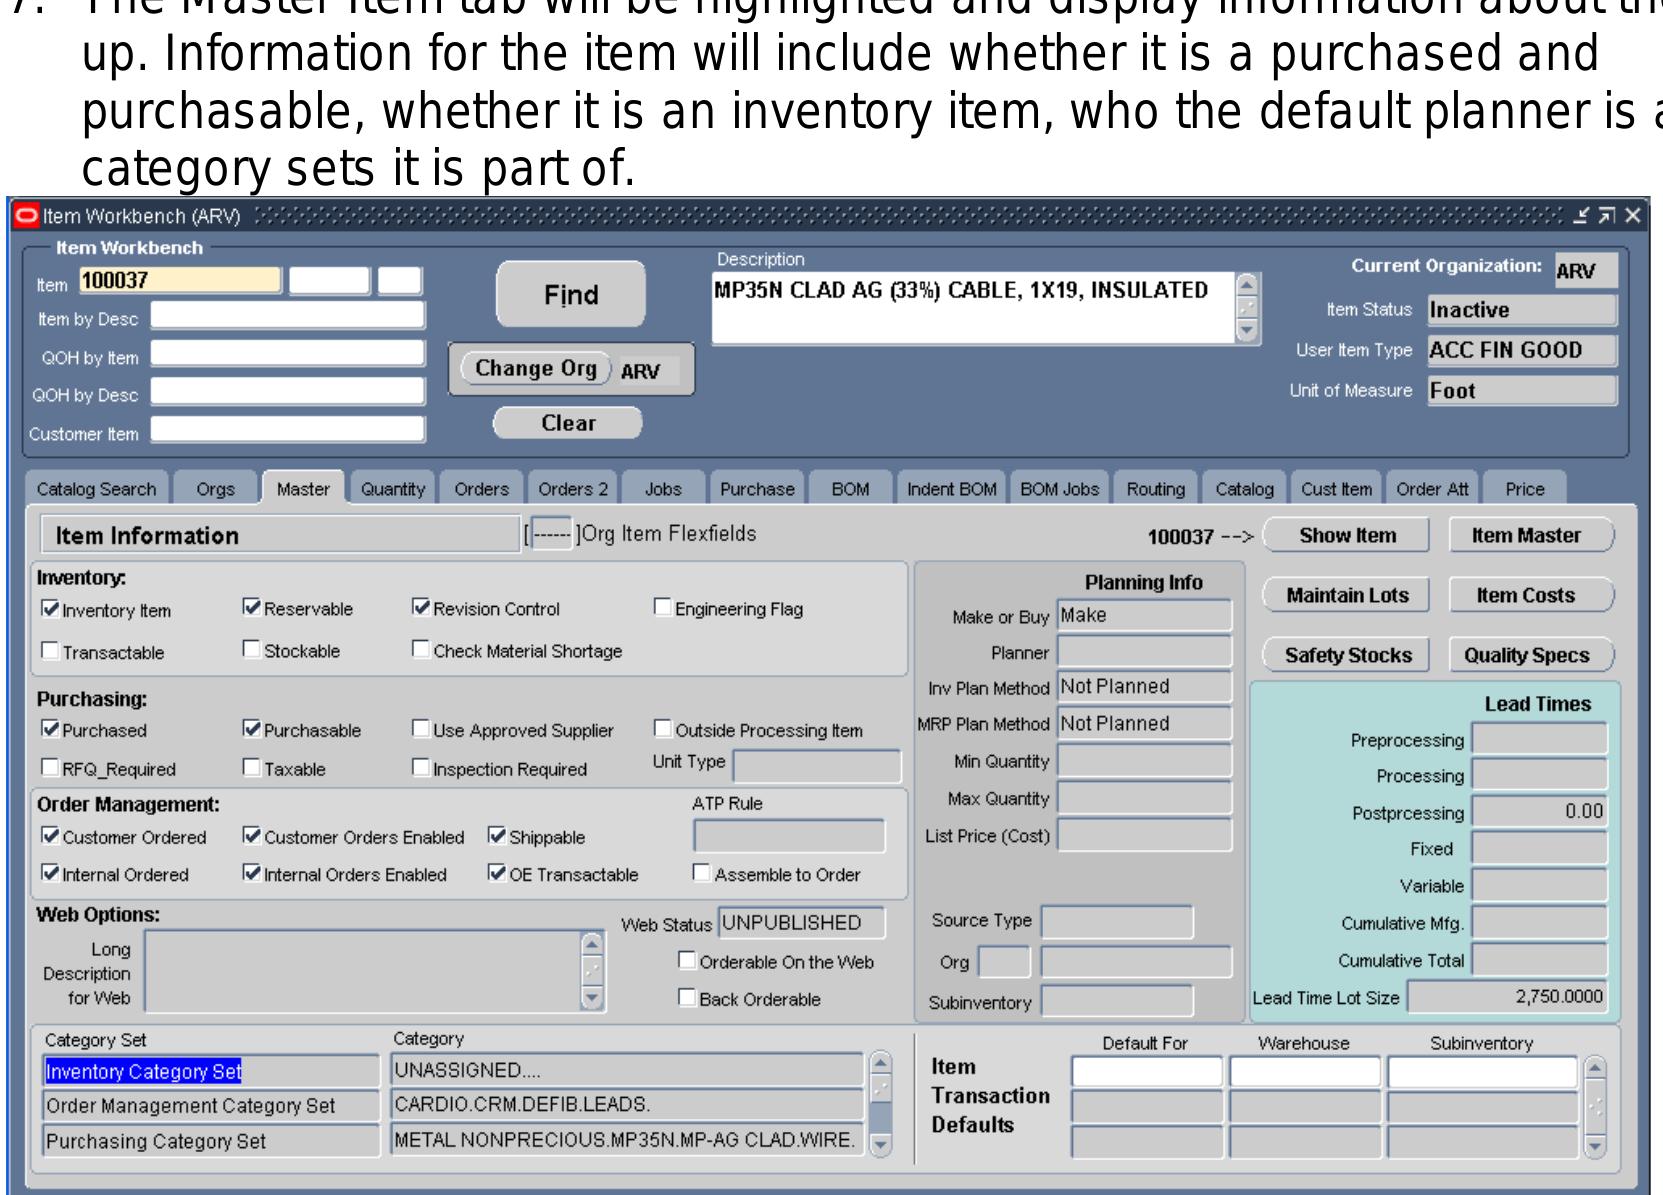Switch to the Orgs tab
The image size is (1663, 1195).
215,489
